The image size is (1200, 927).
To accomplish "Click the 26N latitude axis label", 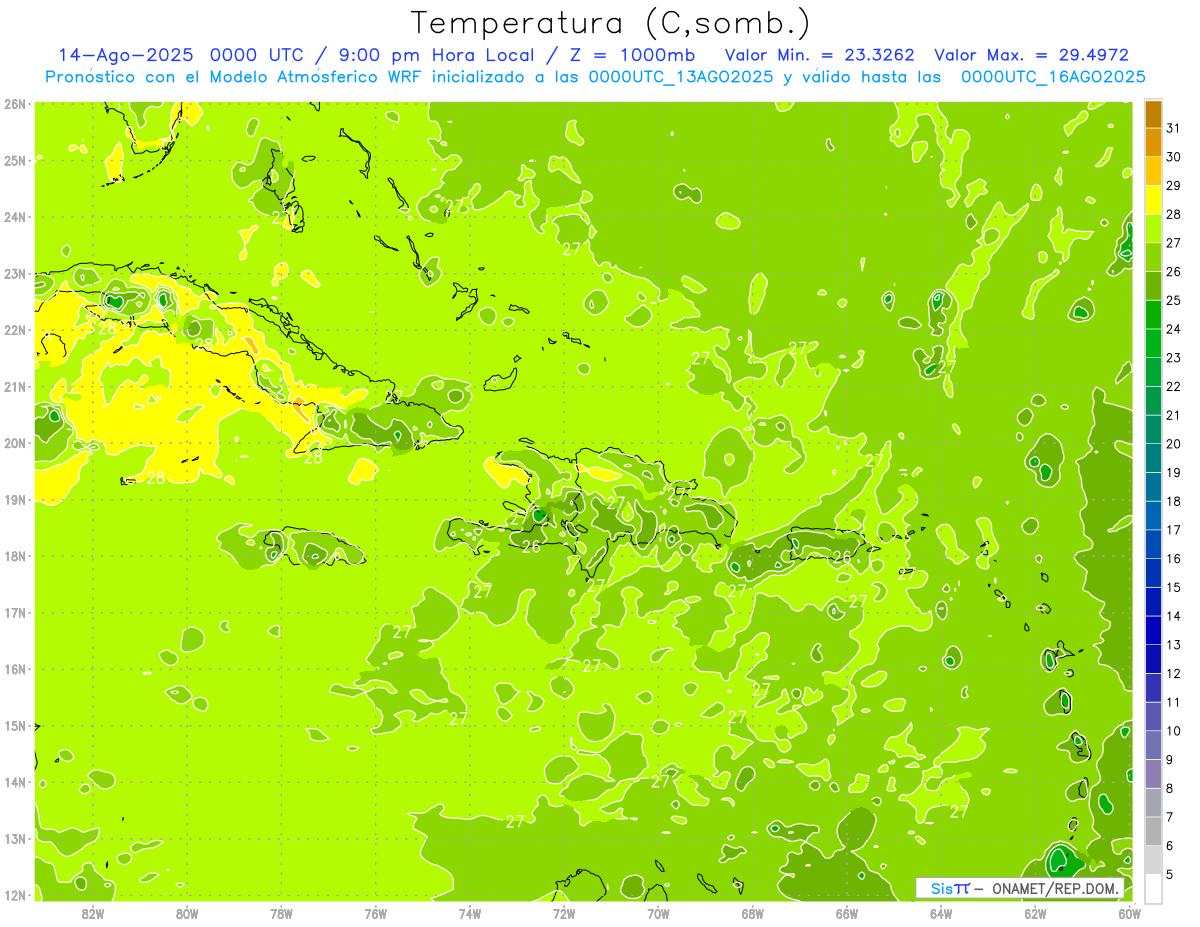I will coord(14,104).
